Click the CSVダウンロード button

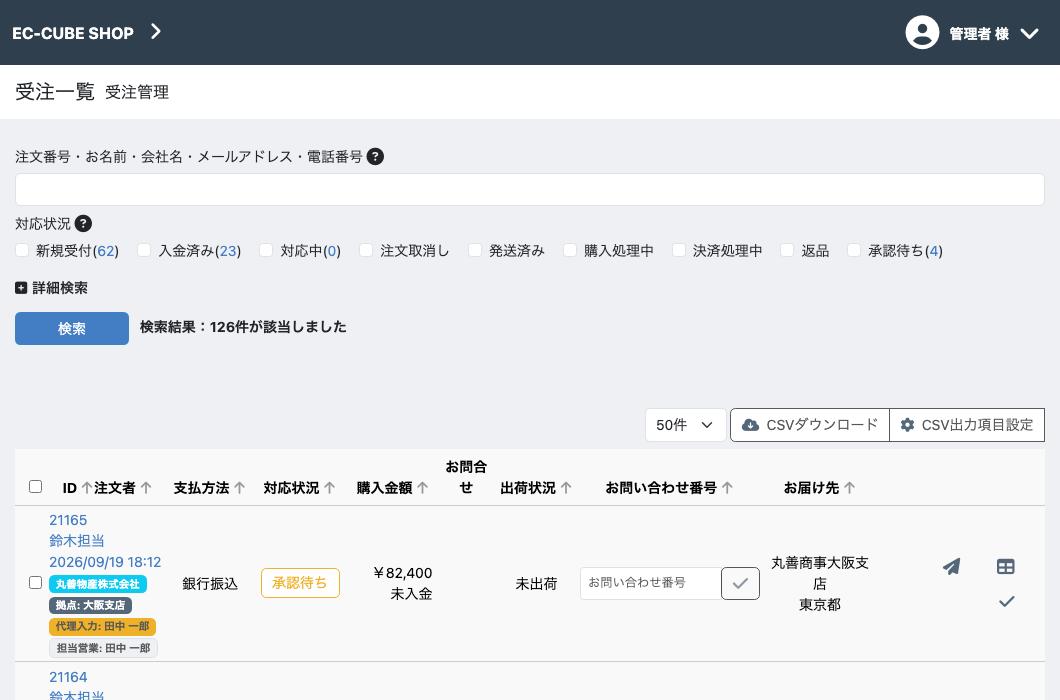point(810,425)
